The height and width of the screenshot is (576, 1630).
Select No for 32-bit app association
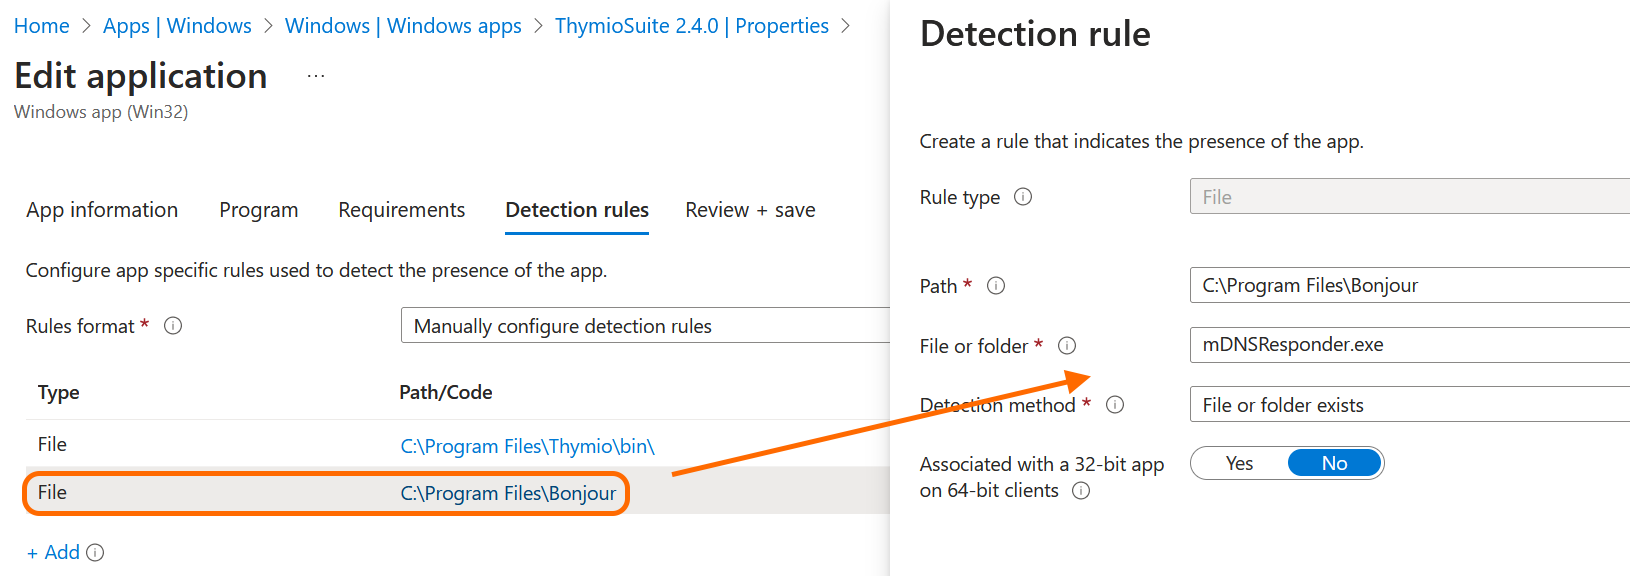point(1334,464)
